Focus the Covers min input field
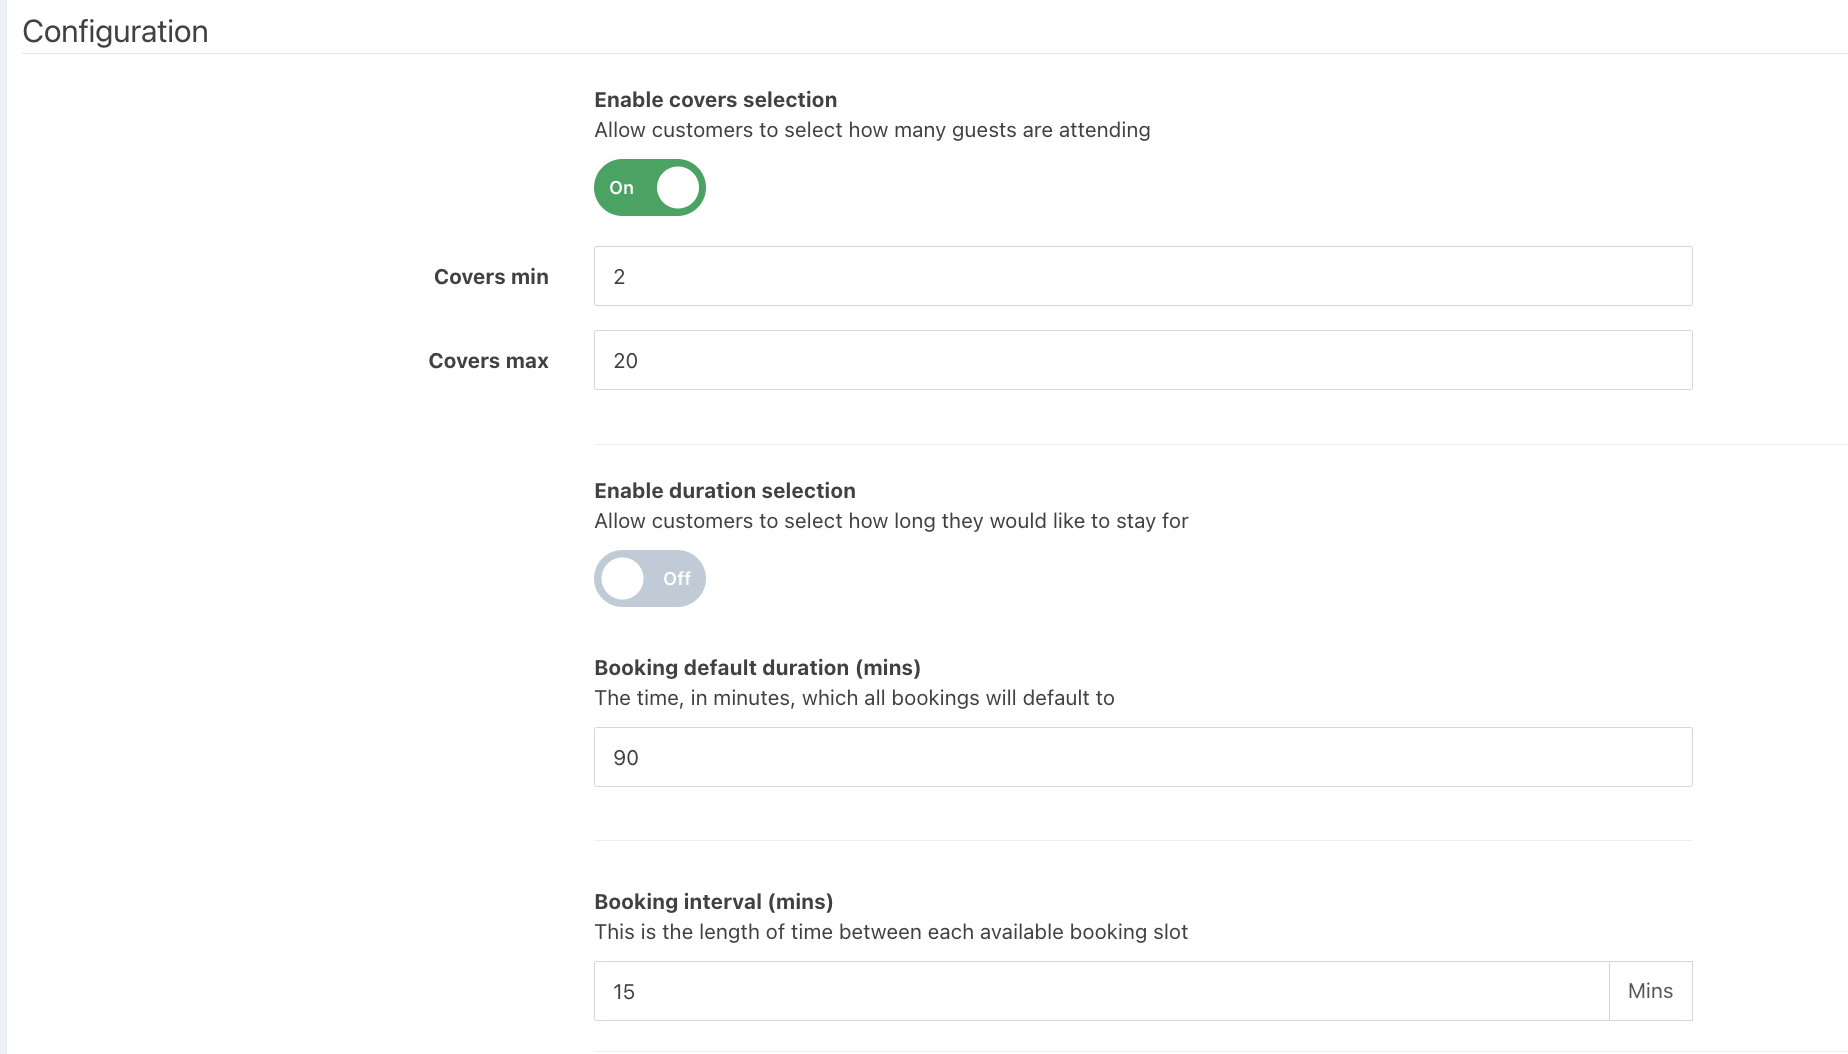 (x=1142, y=276)
